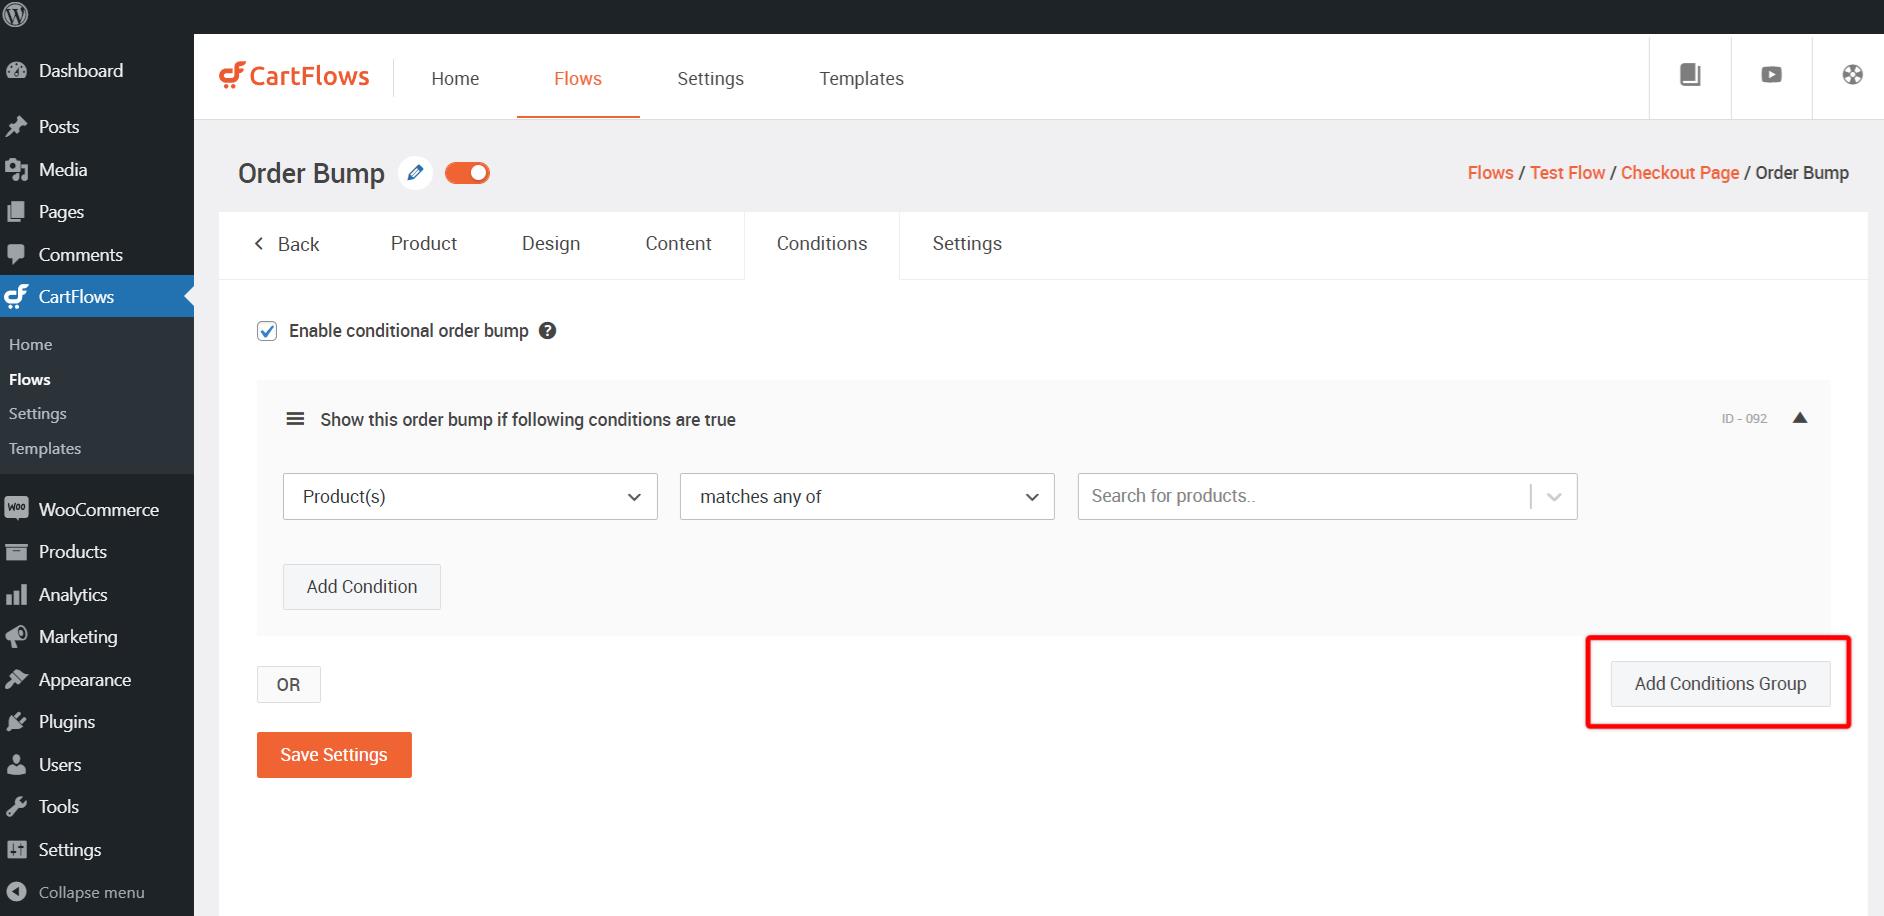This screenshot has width=1884, height=916.
Task: Open the Product(s) condition type dropdown
Action: (470, 497)
